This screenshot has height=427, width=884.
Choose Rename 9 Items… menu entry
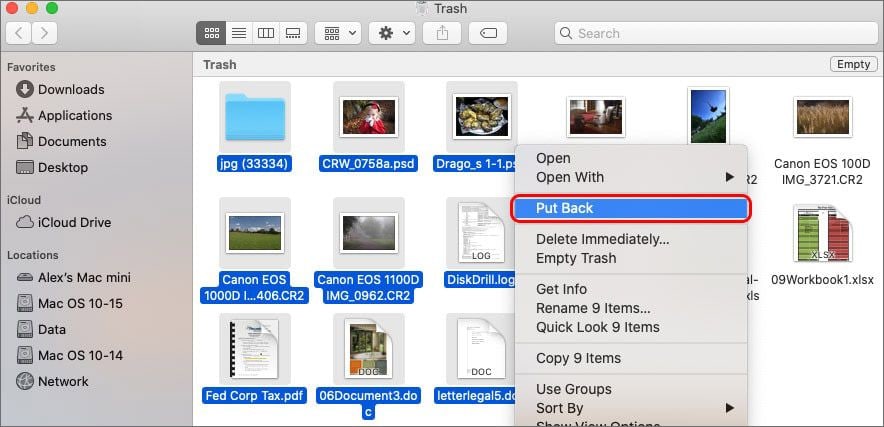pos(631,309)
